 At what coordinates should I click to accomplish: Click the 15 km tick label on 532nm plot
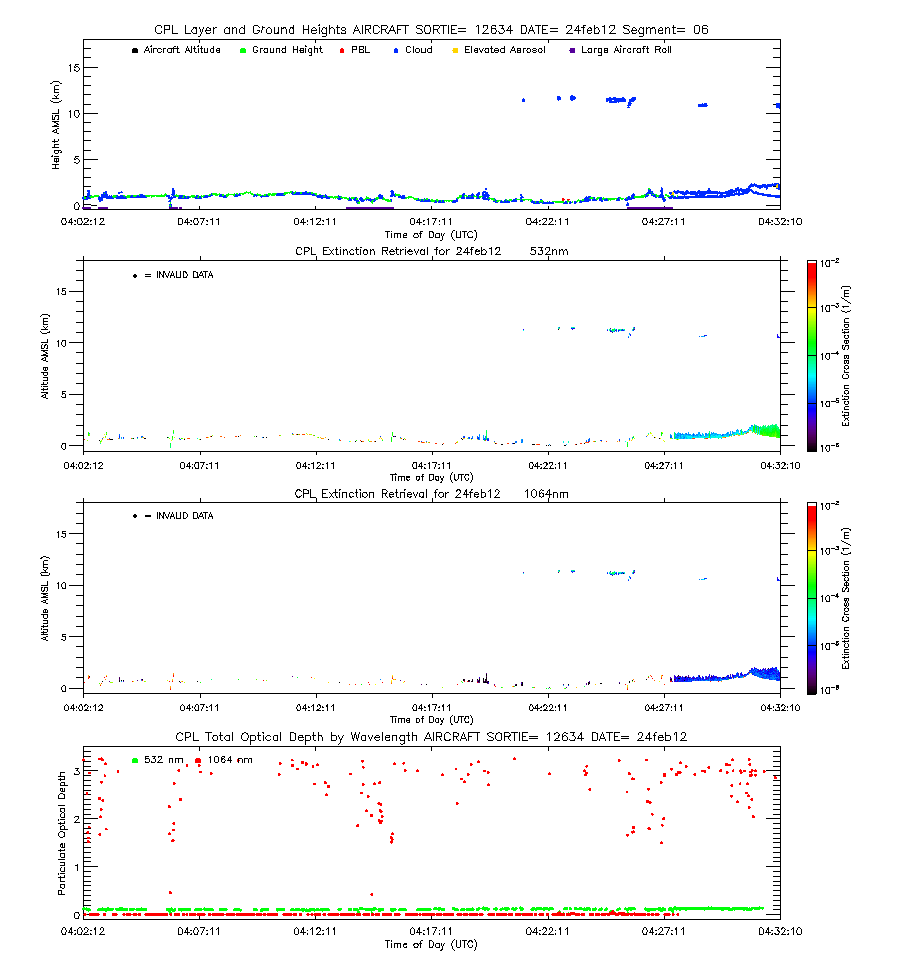point(61,291)
